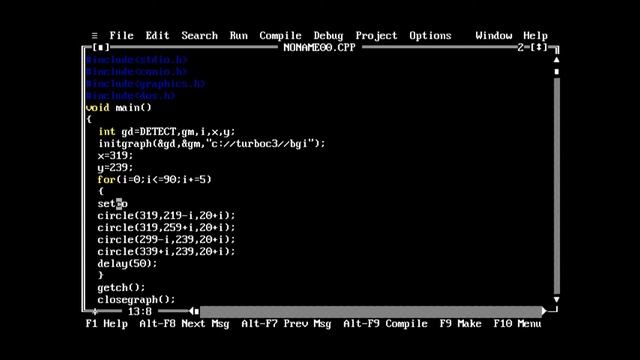640x360 pixels.
Task: Open the system menu (≡) icon
Action: click(x=94, y=36)
